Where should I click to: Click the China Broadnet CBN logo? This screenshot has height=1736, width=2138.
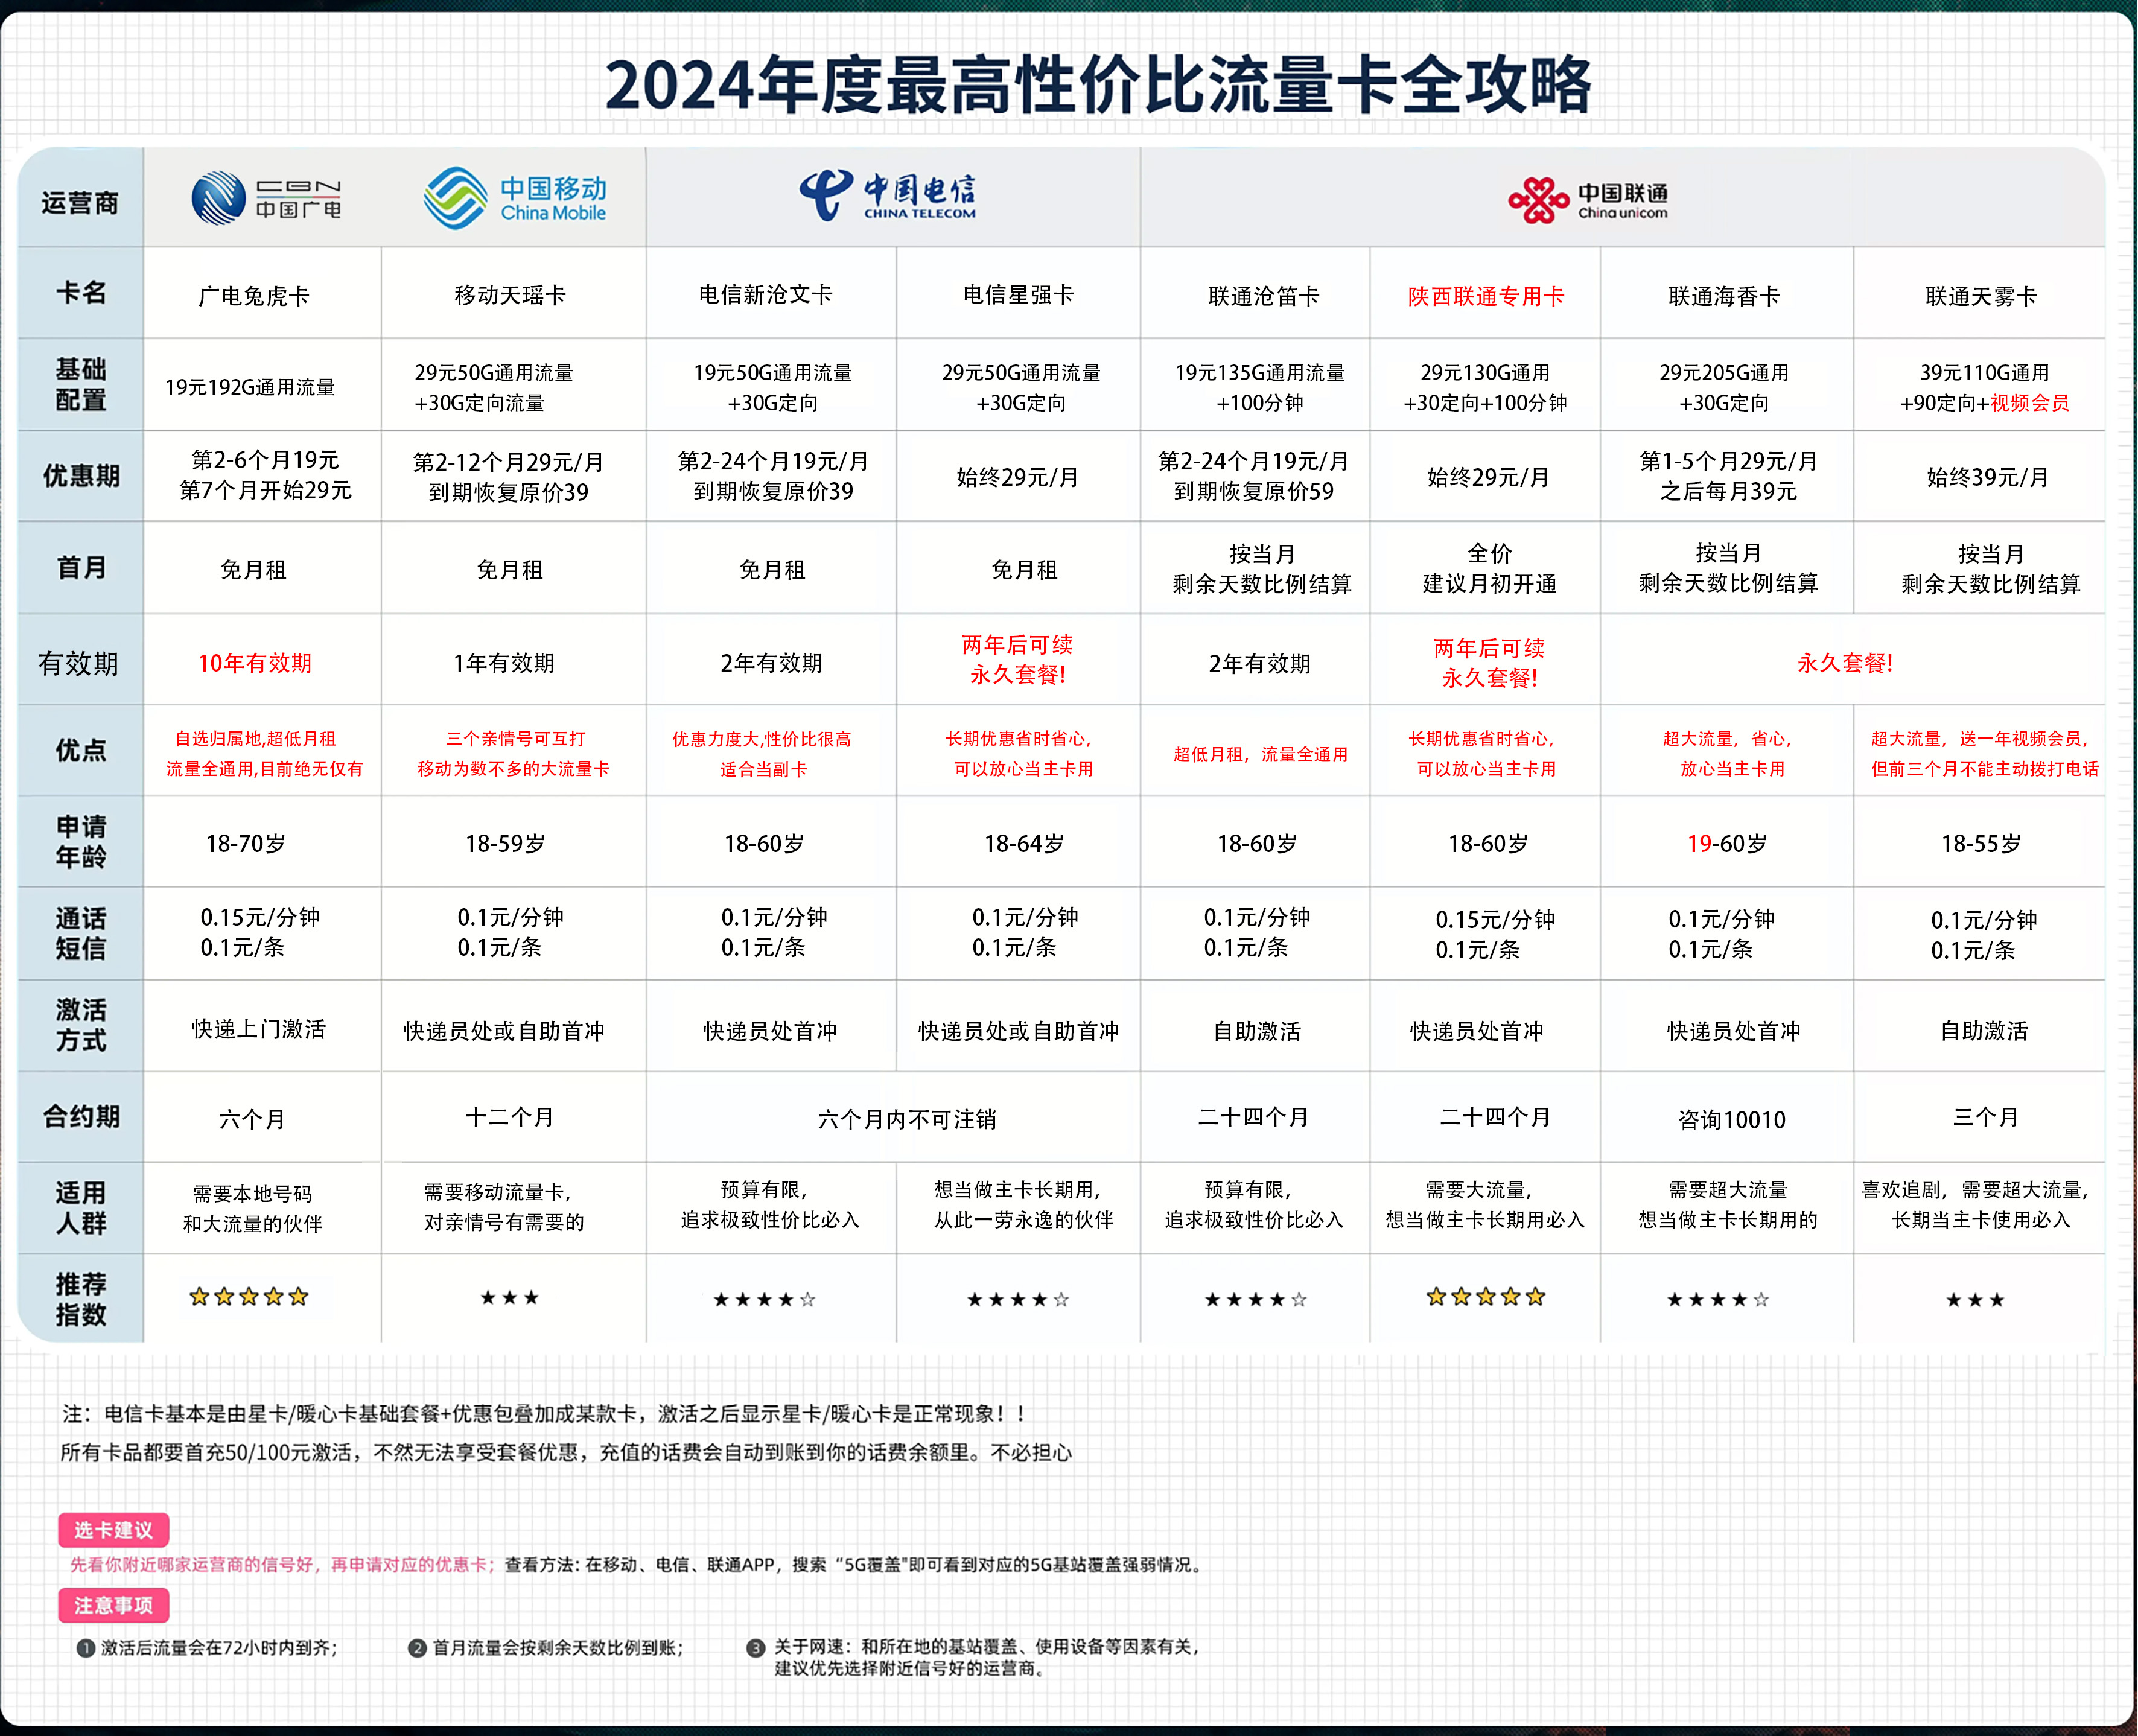coord(266,198)
